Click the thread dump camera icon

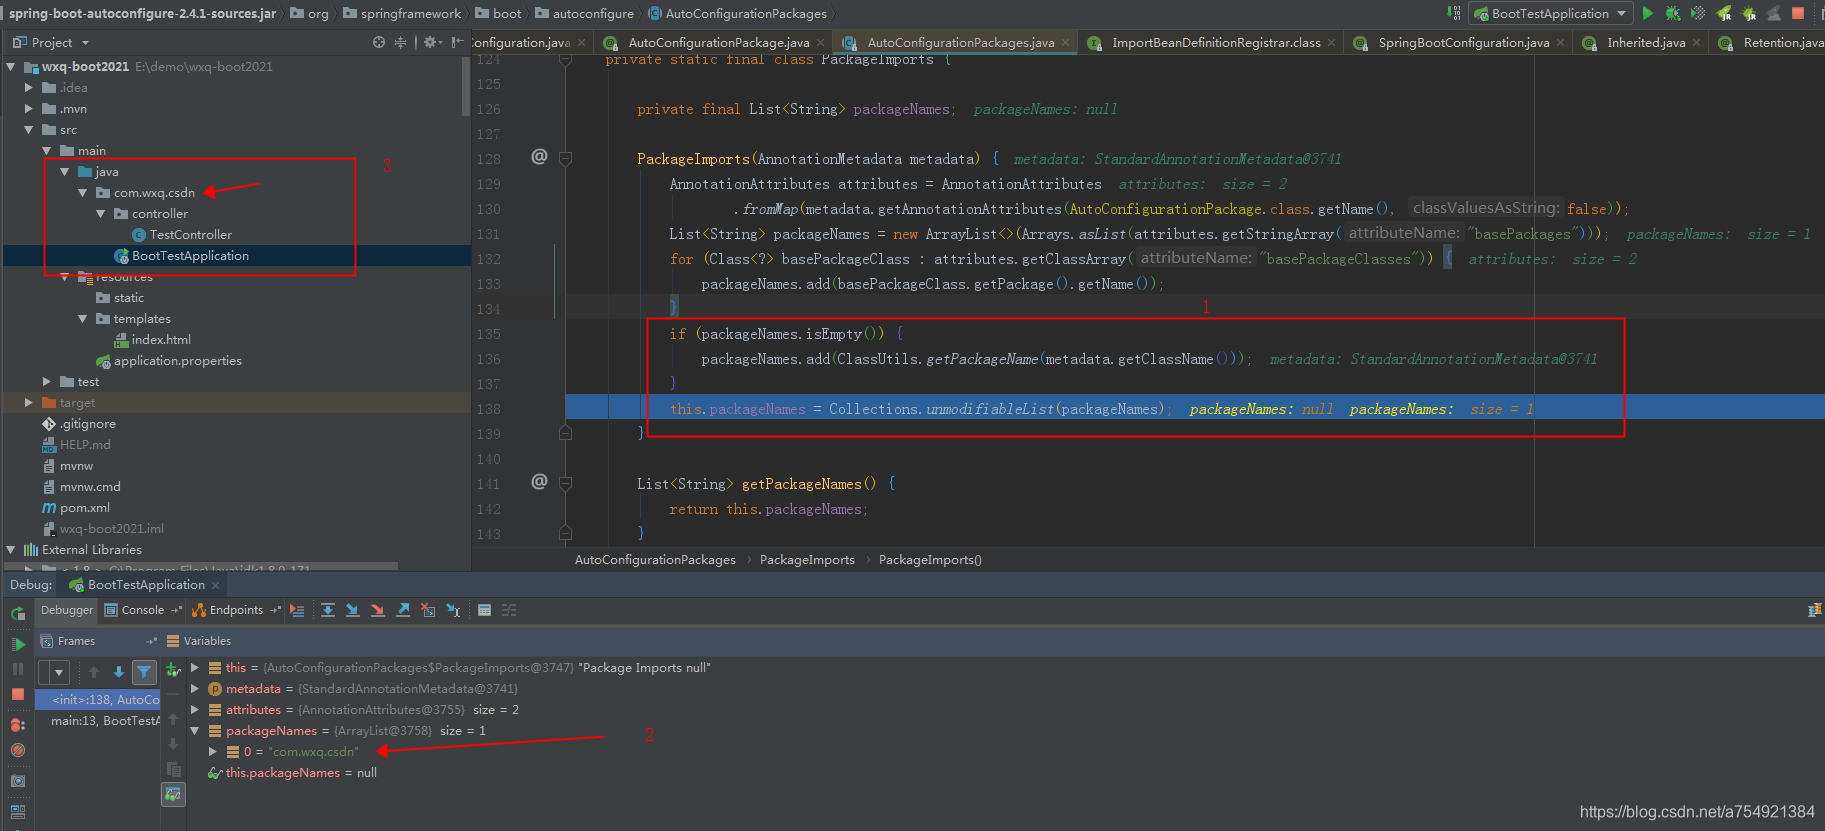coord(18,781)
